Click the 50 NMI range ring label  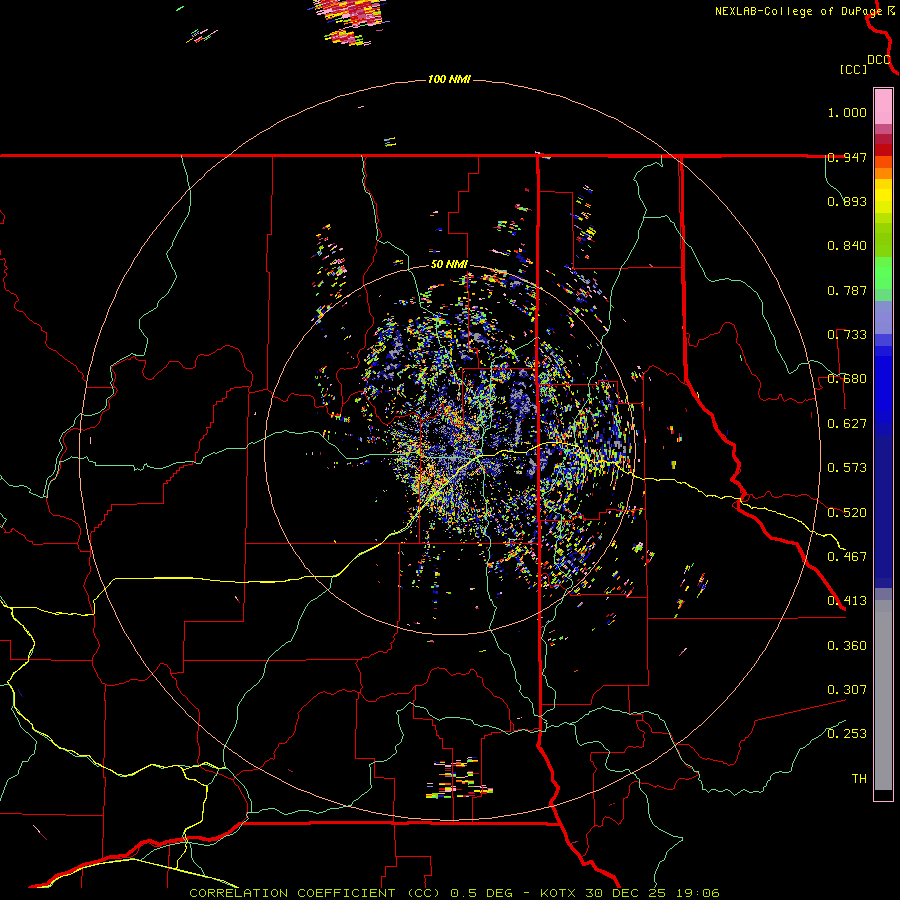coord(449,265)
